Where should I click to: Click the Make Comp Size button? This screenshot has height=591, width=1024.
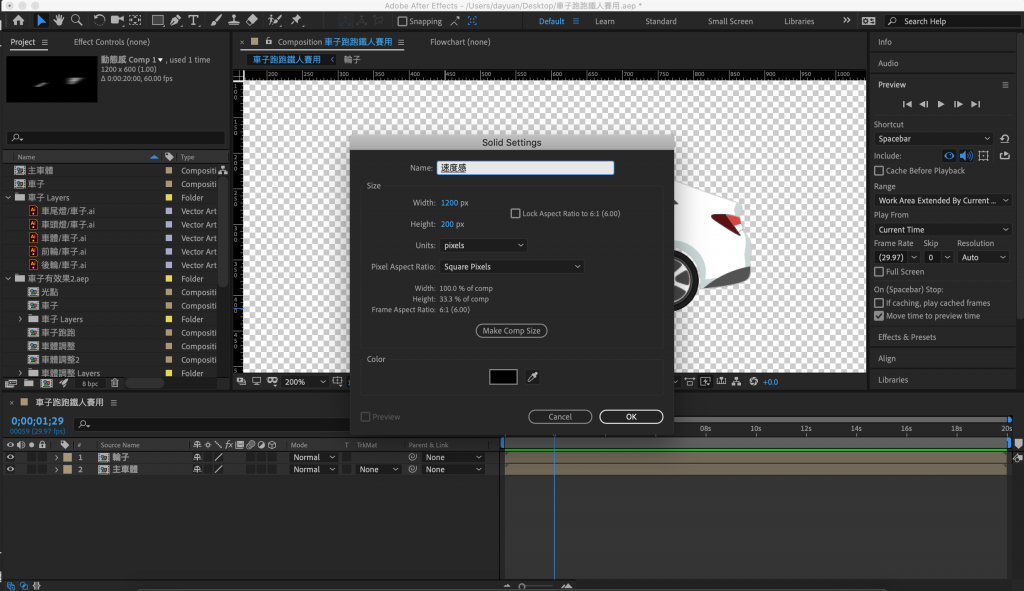click(512, 331)
